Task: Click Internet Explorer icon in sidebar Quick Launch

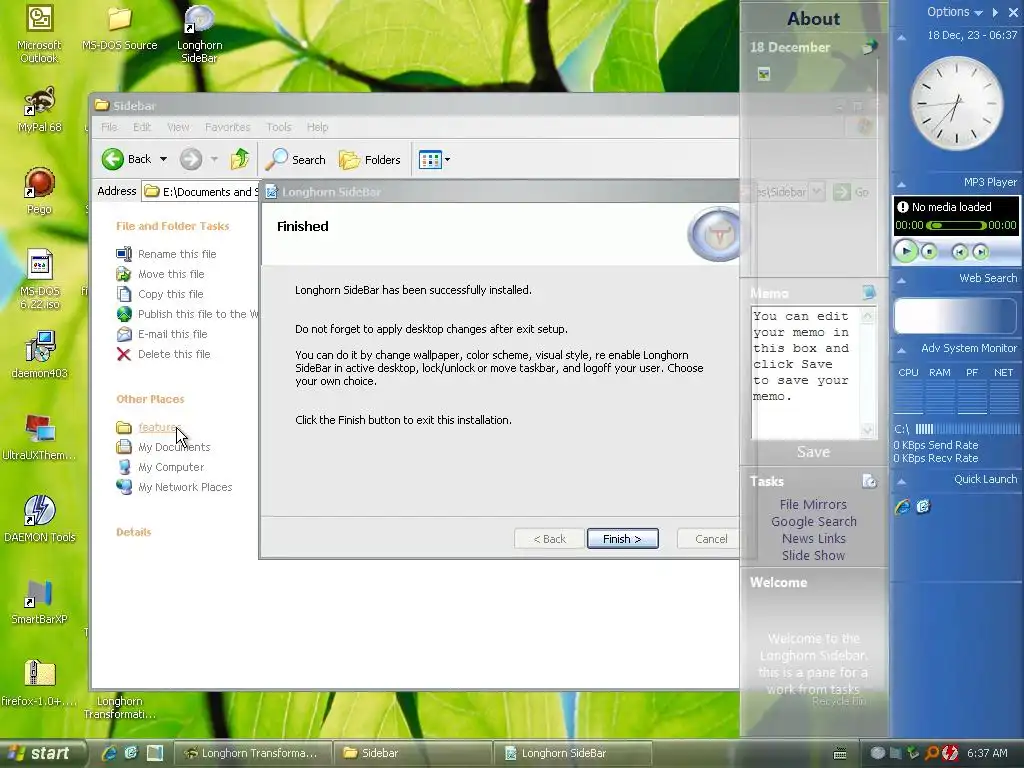Action: point(903,507)
